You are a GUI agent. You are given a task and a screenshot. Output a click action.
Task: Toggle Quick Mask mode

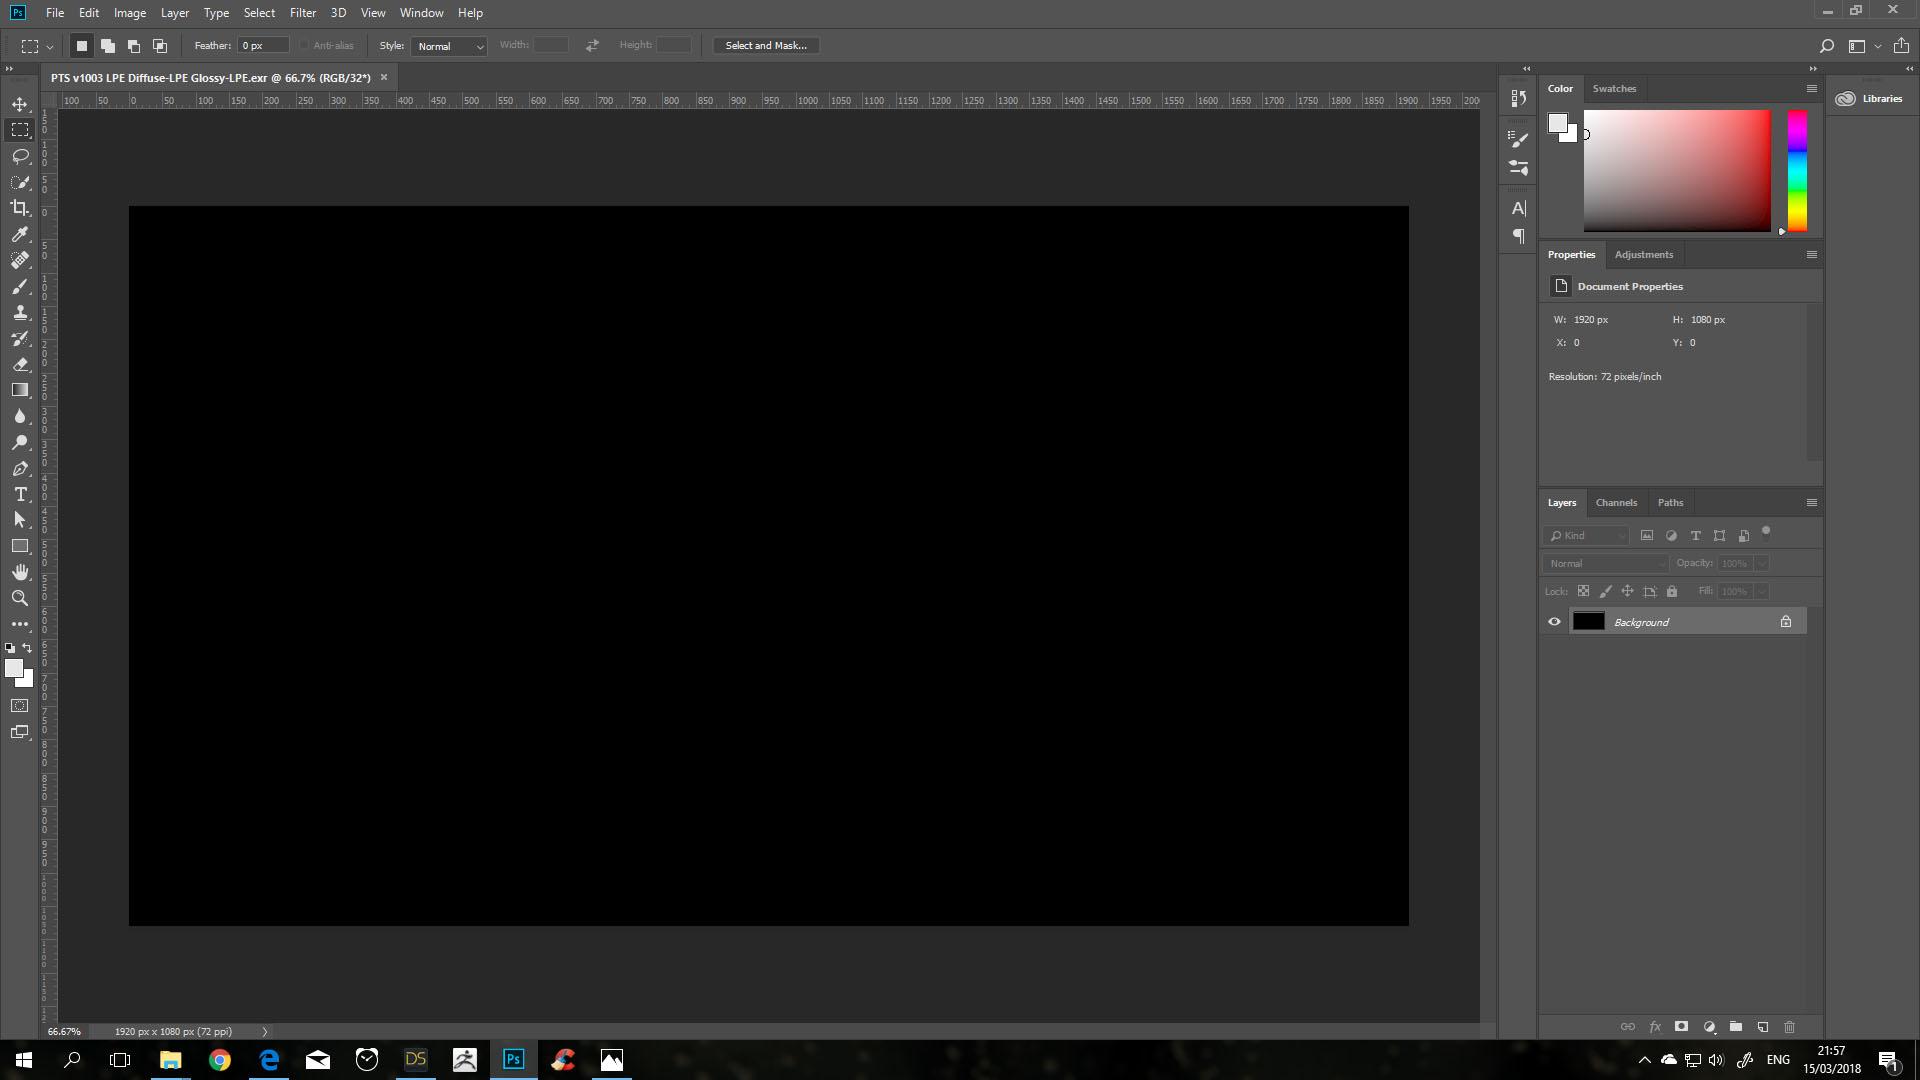point(20,706)
